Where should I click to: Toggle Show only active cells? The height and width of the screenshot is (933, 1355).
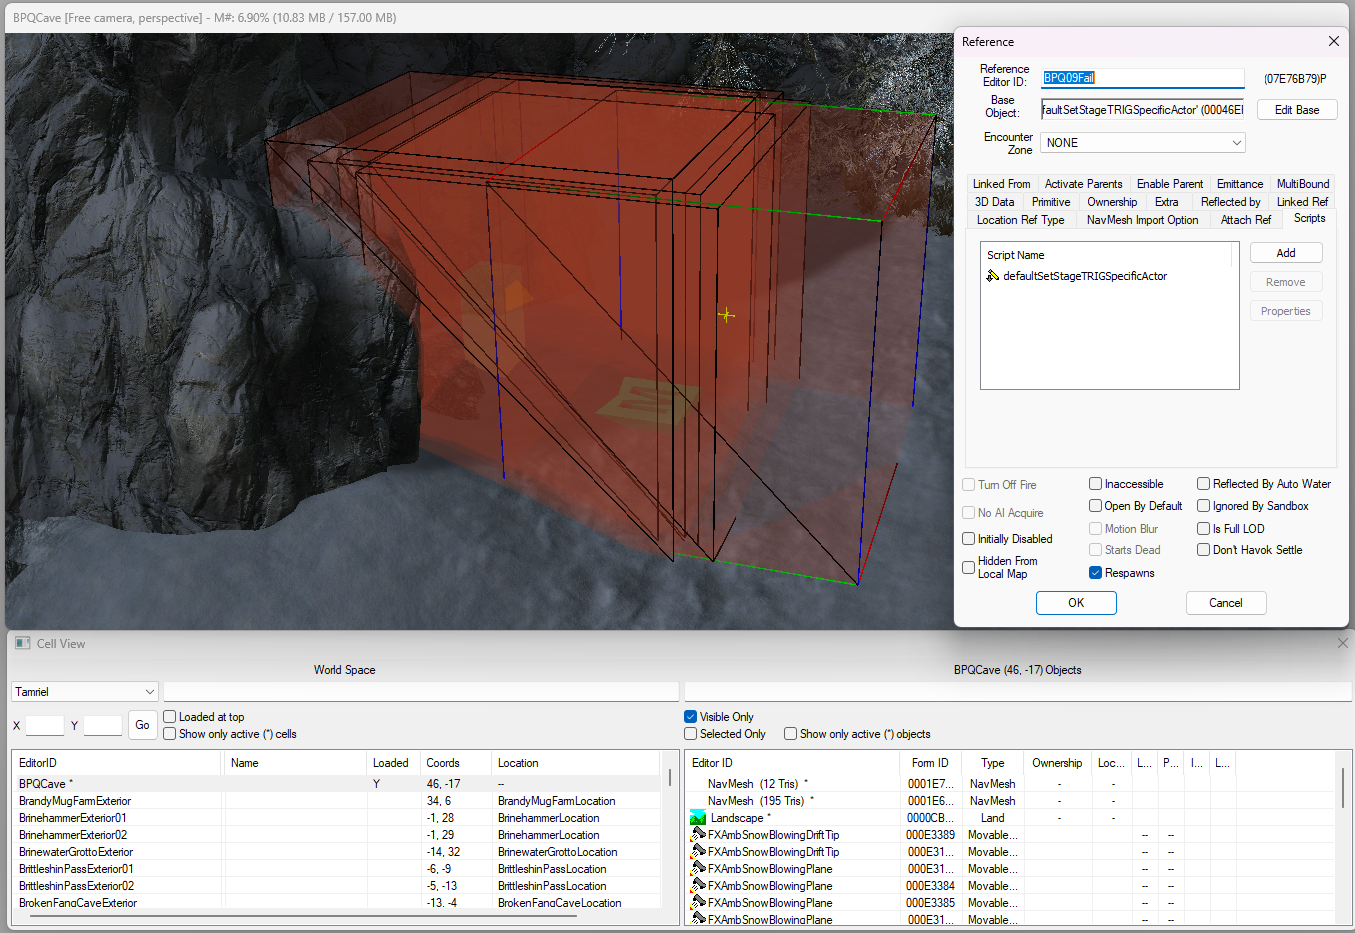[169, 734]
